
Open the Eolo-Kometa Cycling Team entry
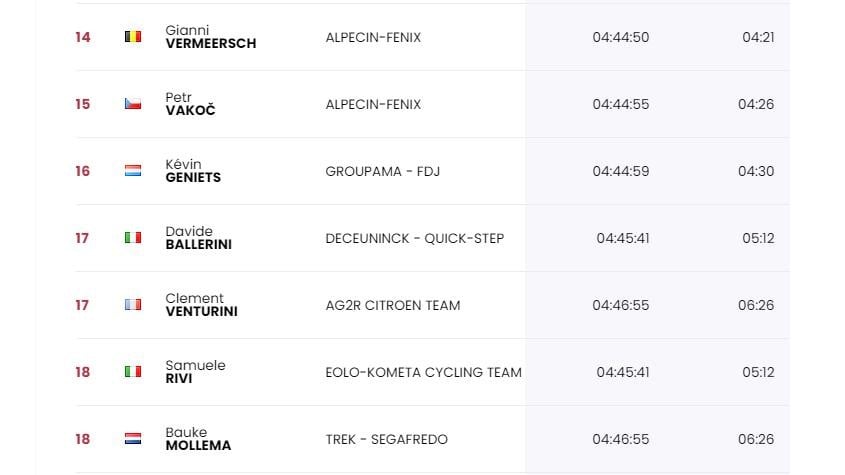[424, 372]
